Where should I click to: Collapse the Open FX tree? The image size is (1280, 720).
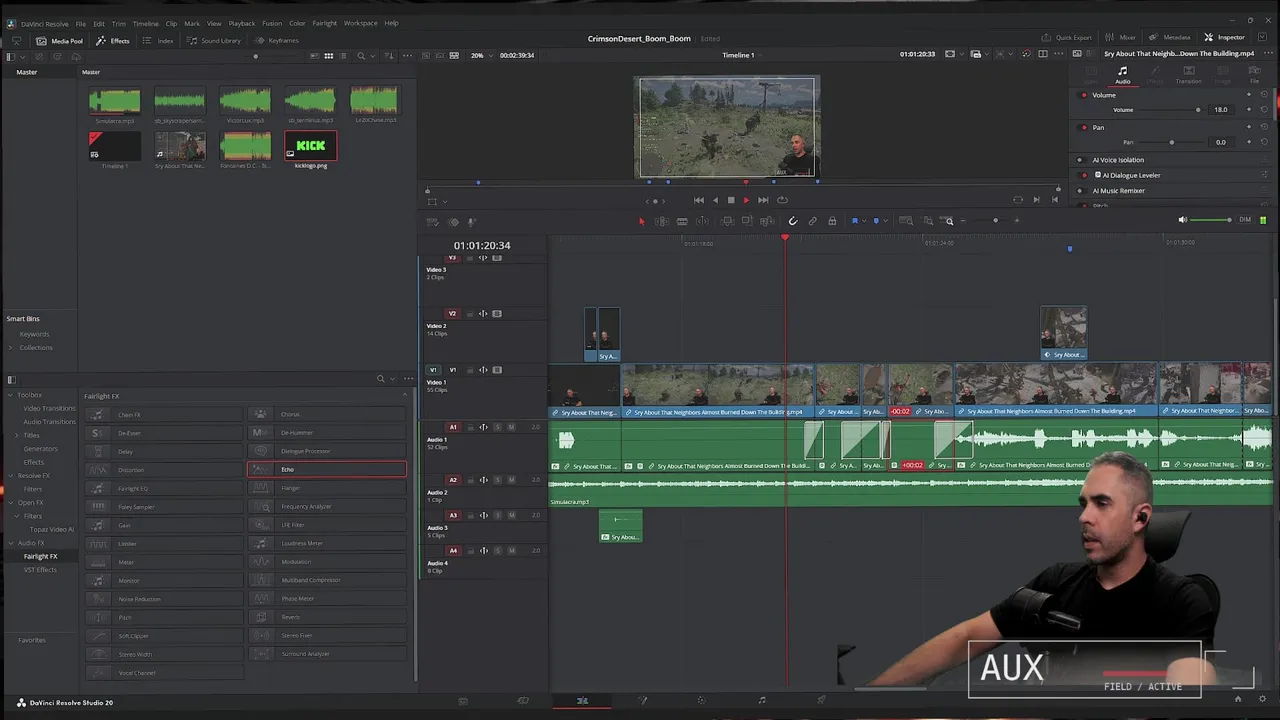click(10, 503)
